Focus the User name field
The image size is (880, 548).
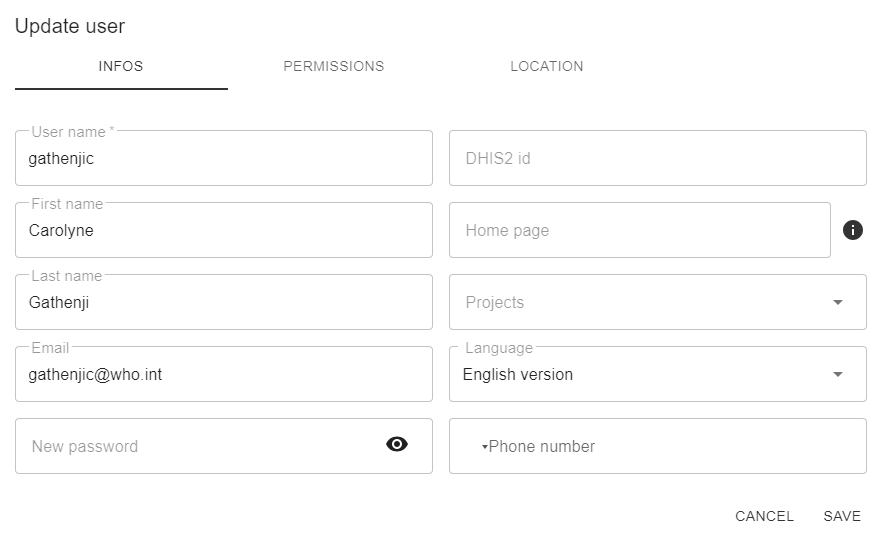(x=223, y=158)
